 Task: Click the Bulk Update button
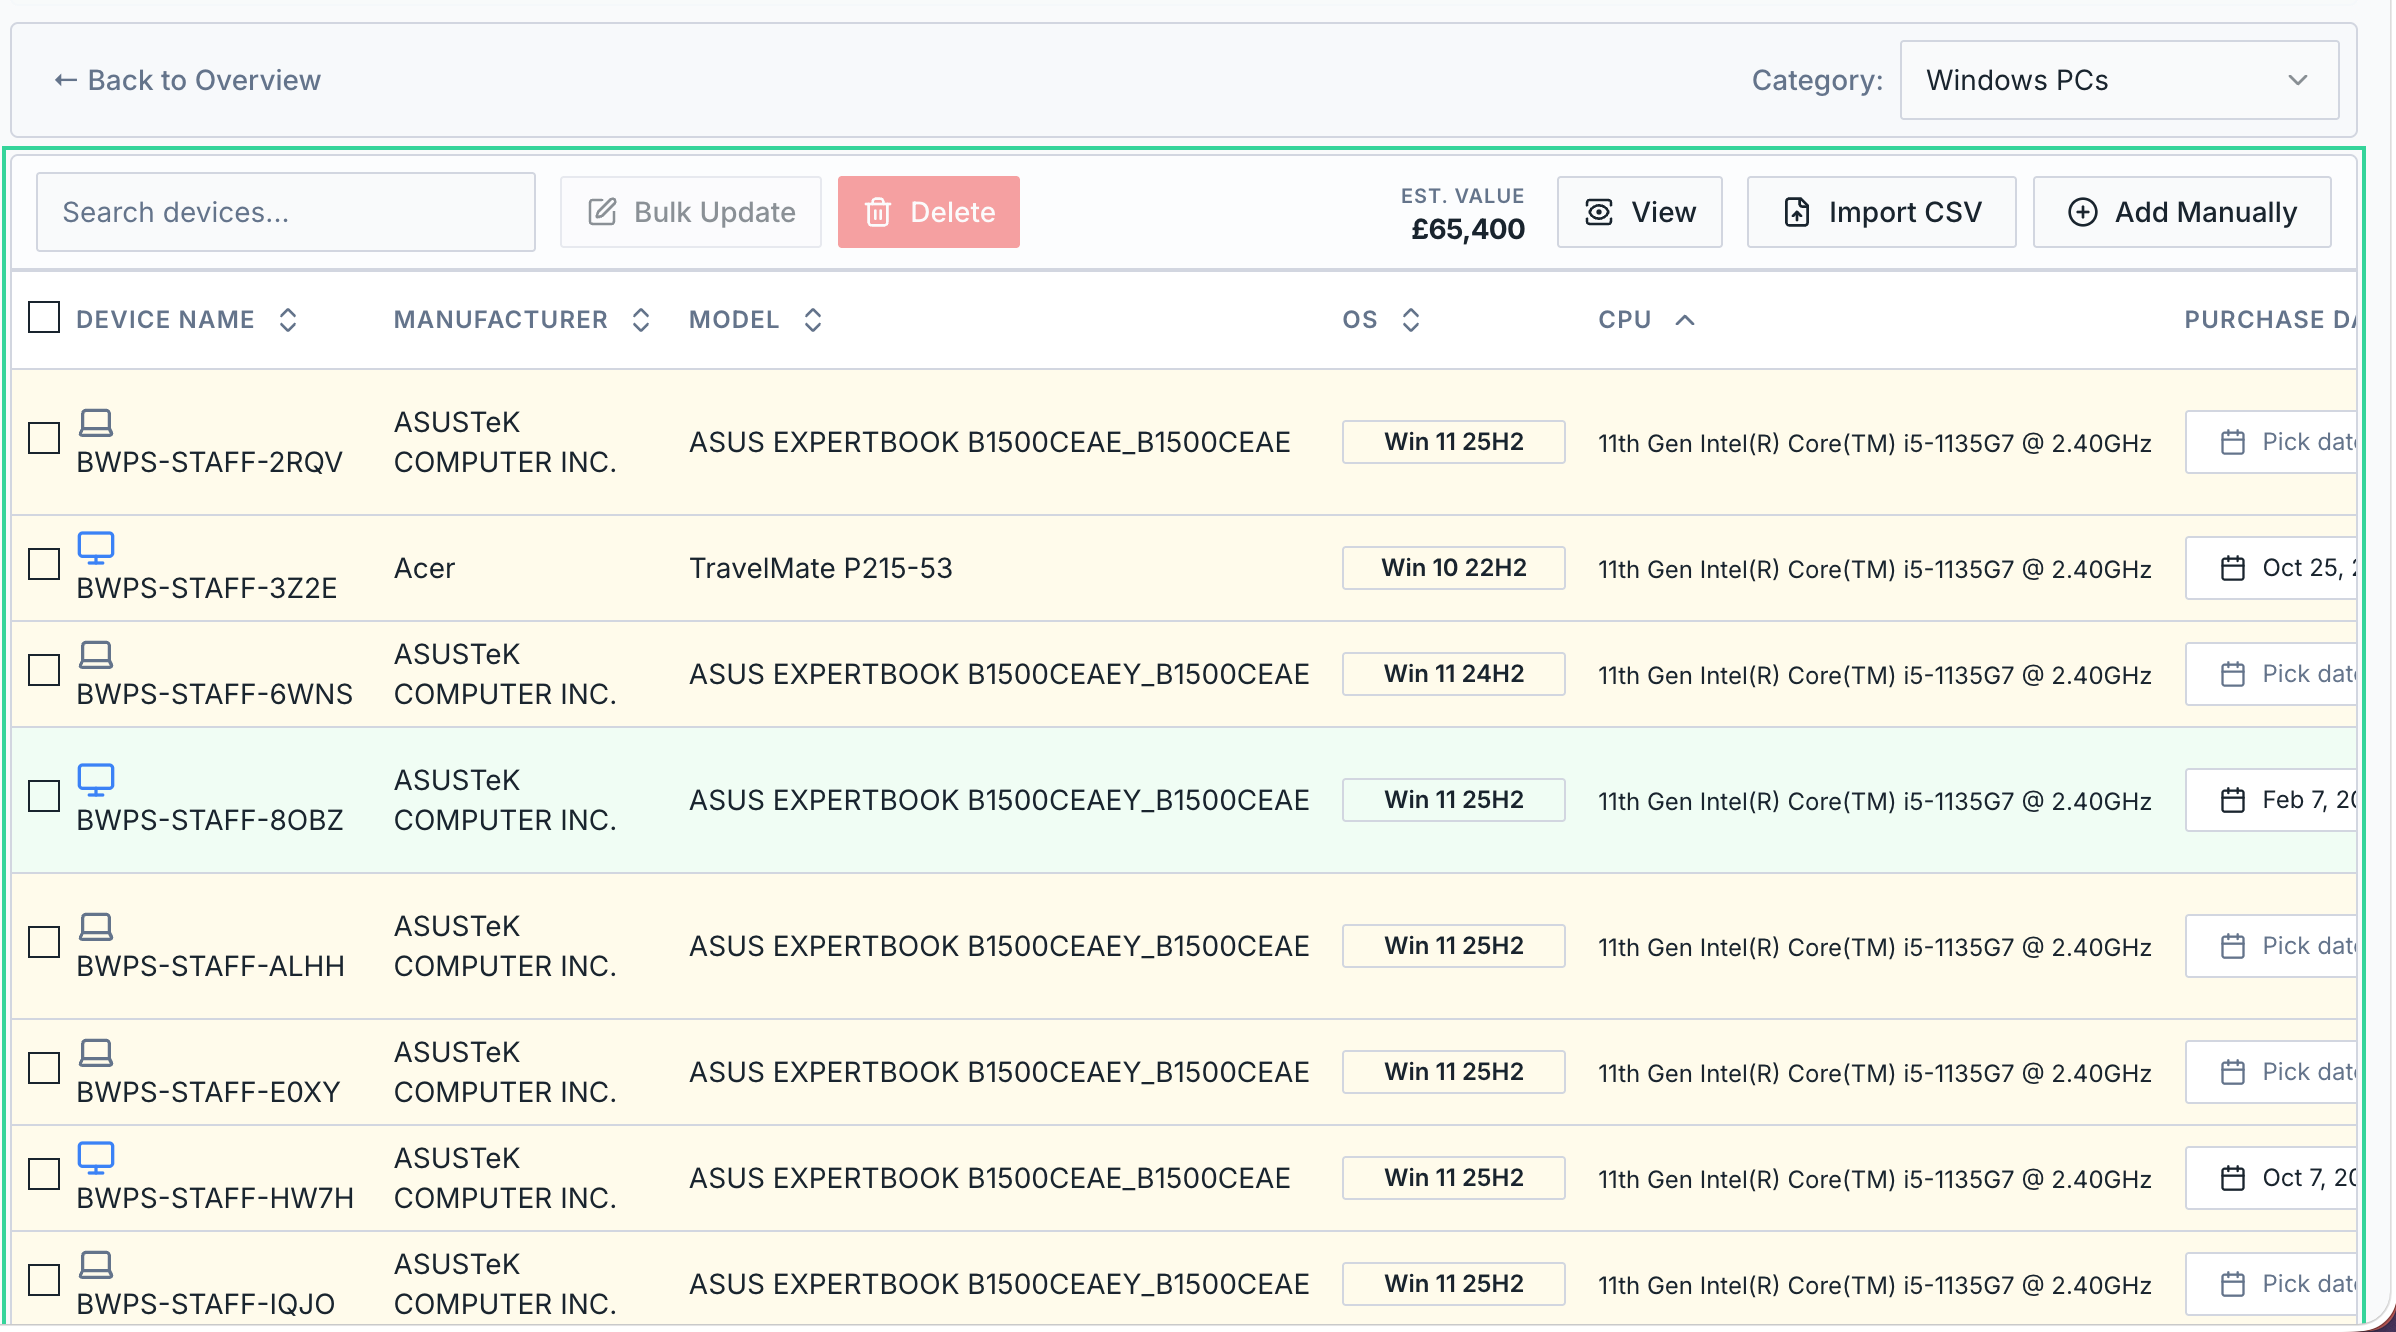pyautogui.click(x=691, y=212)
